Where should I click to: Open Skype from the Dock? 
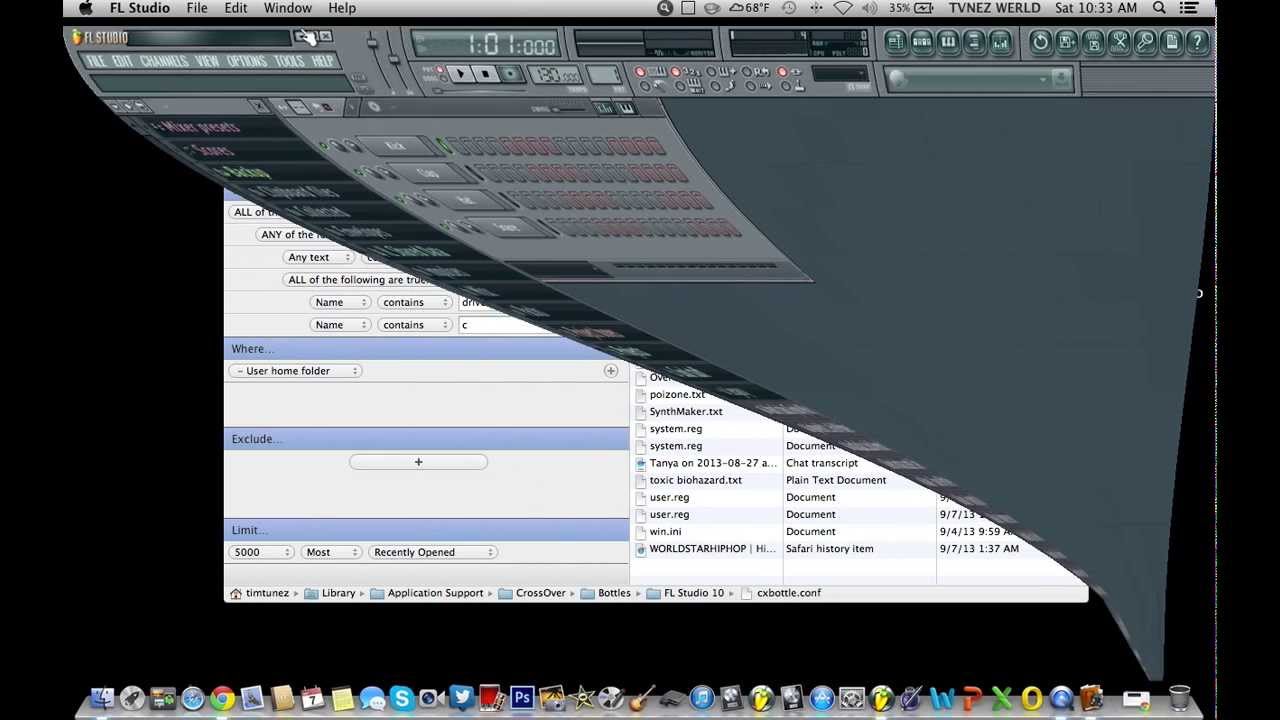(x=401, y=698)
